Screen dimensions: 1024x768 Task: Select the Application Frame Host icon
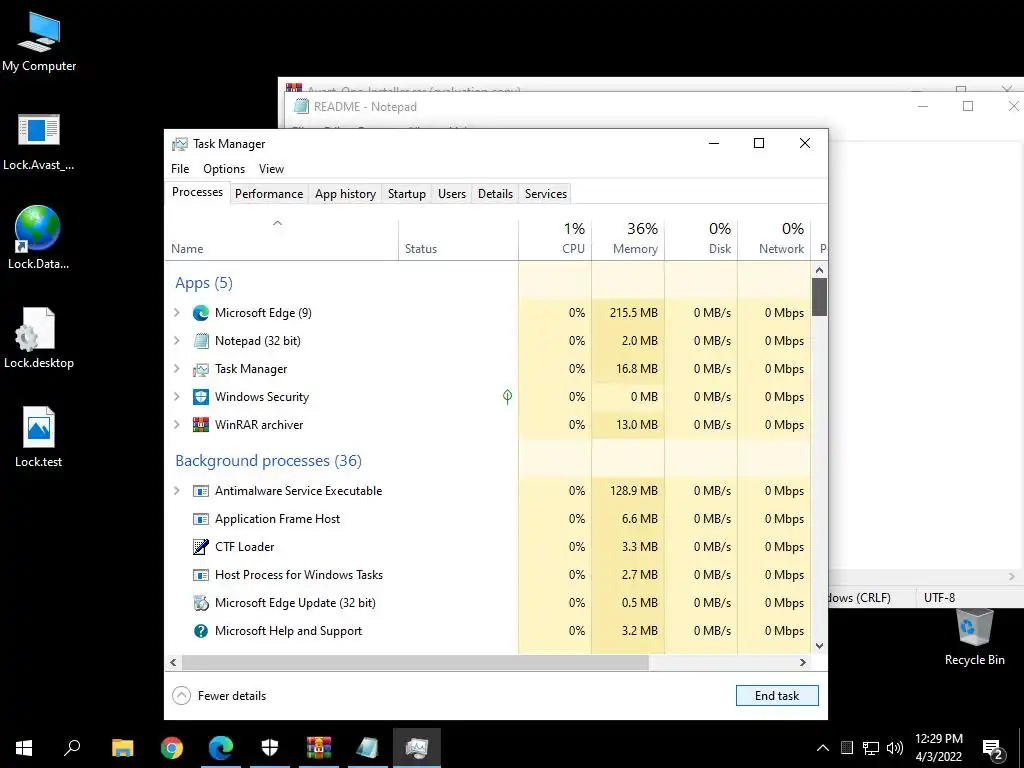tap(200, 519)
